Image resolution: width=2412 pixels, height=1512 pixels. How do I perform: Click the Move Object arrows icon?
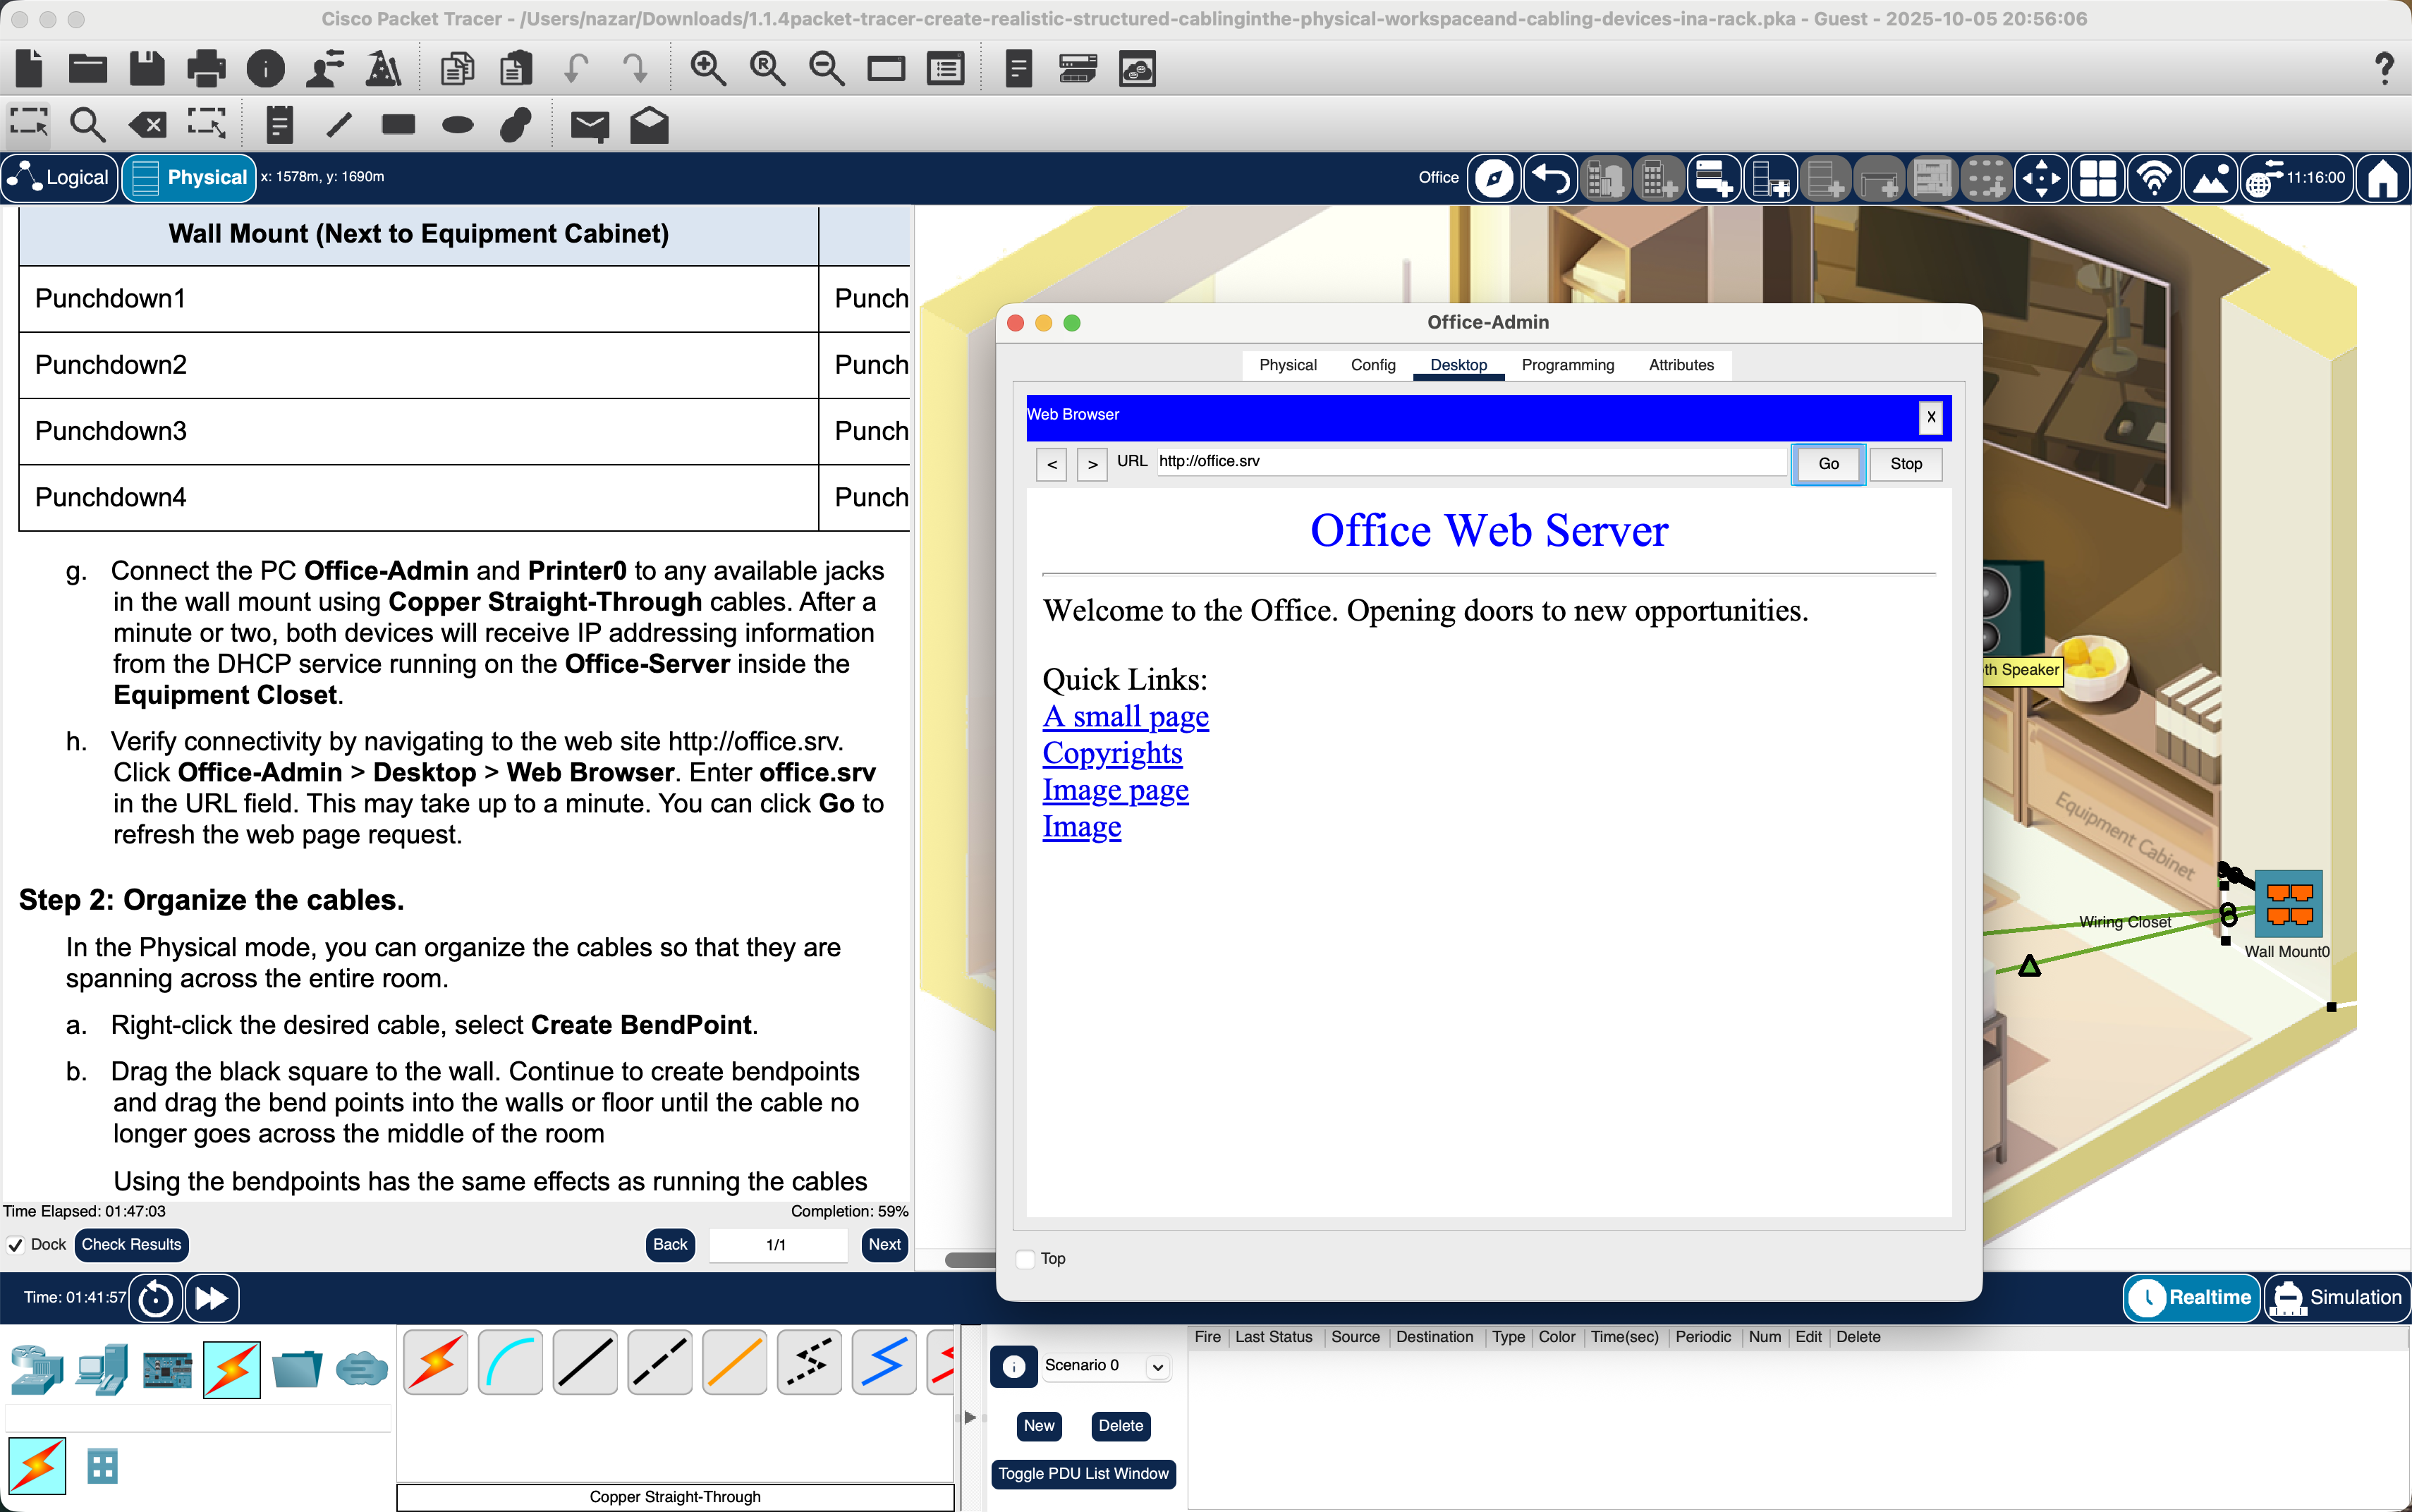pyautogui.click(x=2040, y=178)
